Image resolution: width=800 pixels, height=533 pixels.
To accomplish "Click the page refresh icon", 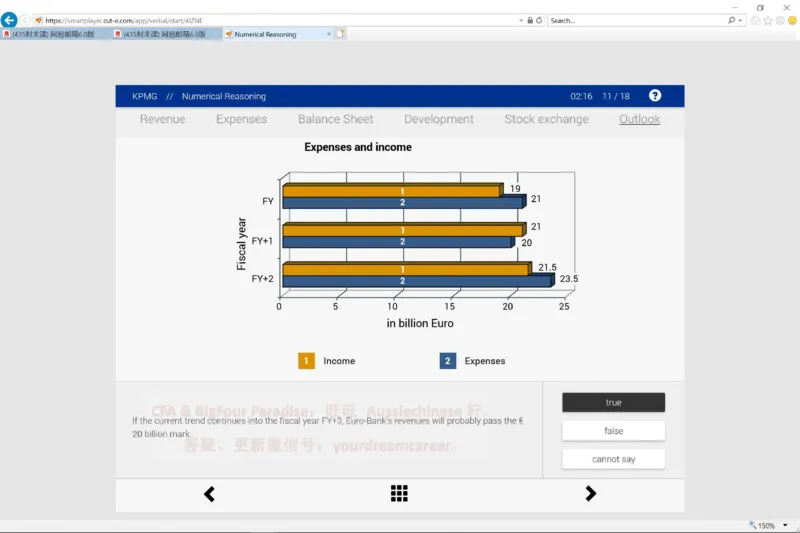I will [x=539, y=20].
